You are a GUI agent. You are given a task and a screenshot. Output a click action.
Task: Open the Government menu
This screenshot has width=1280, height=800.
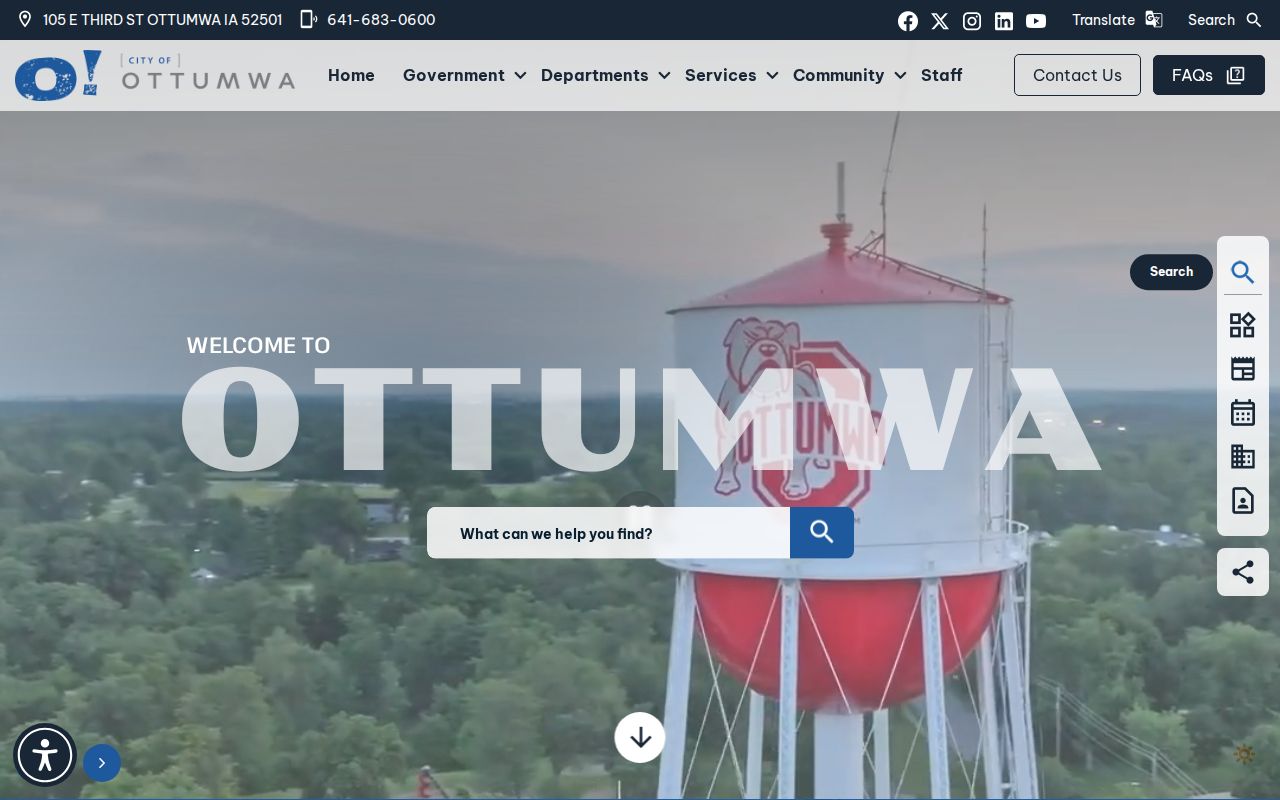point(454,75)
